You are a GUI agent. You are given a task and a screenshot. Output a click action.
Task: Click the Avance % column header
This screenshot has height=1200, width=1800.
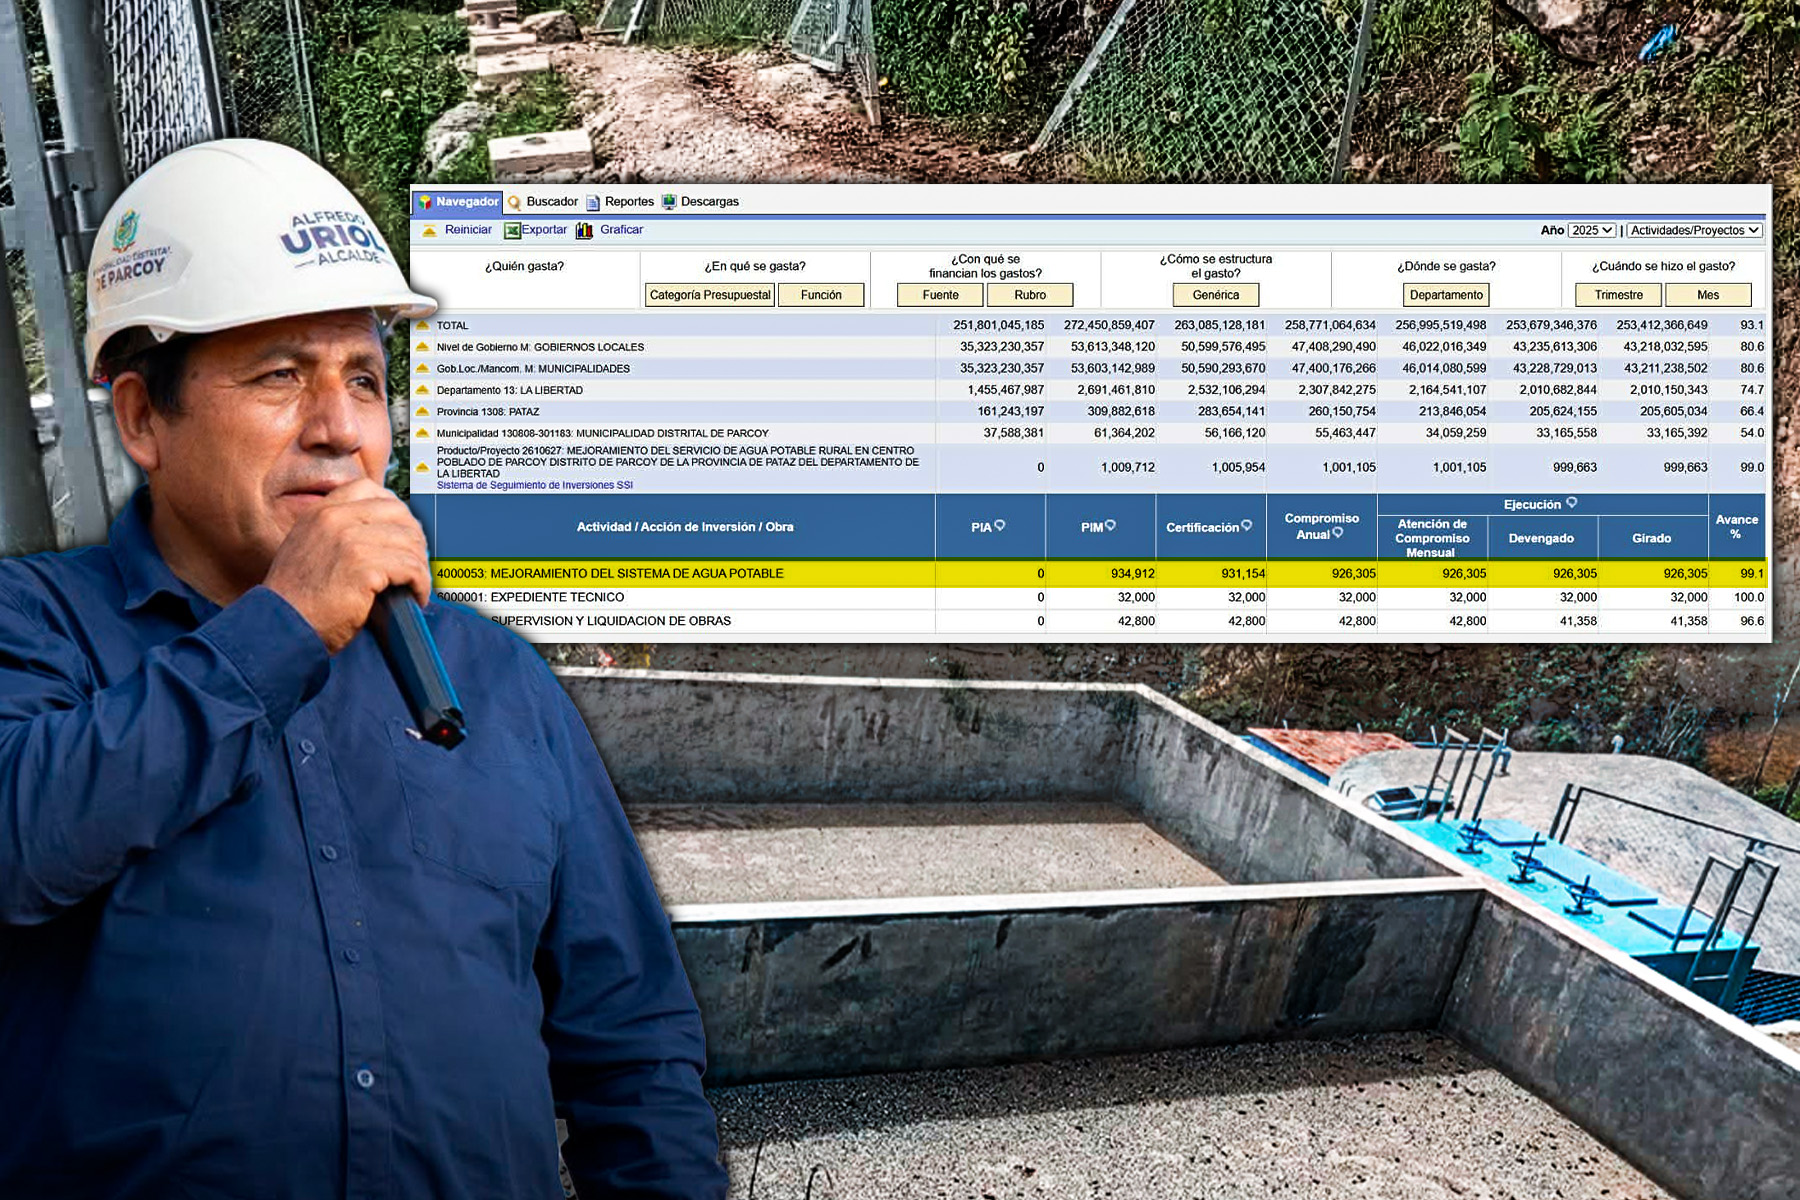click(x=1737, y=526)
